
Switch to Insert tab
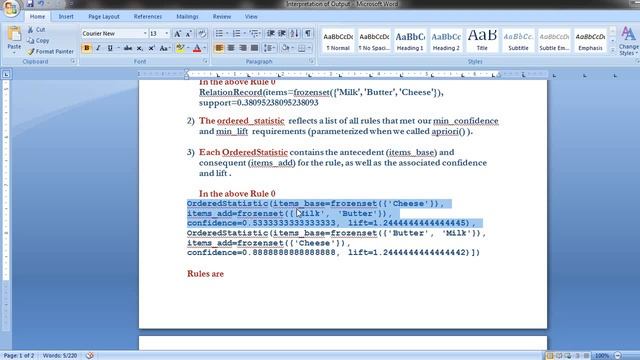pyautogui.click(x=66, y=17)
